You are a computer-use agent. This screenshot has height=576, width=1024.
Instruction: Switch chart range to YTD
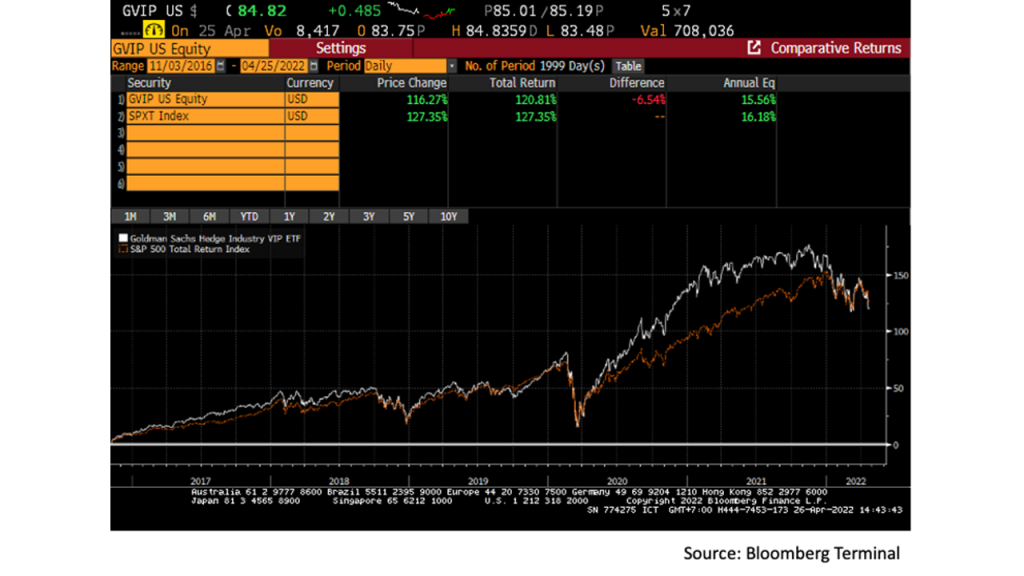[249, 216]
